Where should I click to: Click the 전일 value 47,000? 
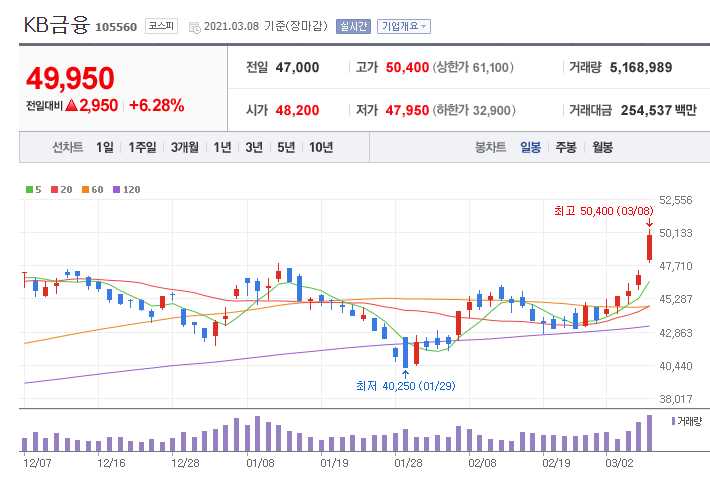pos(297,67)
